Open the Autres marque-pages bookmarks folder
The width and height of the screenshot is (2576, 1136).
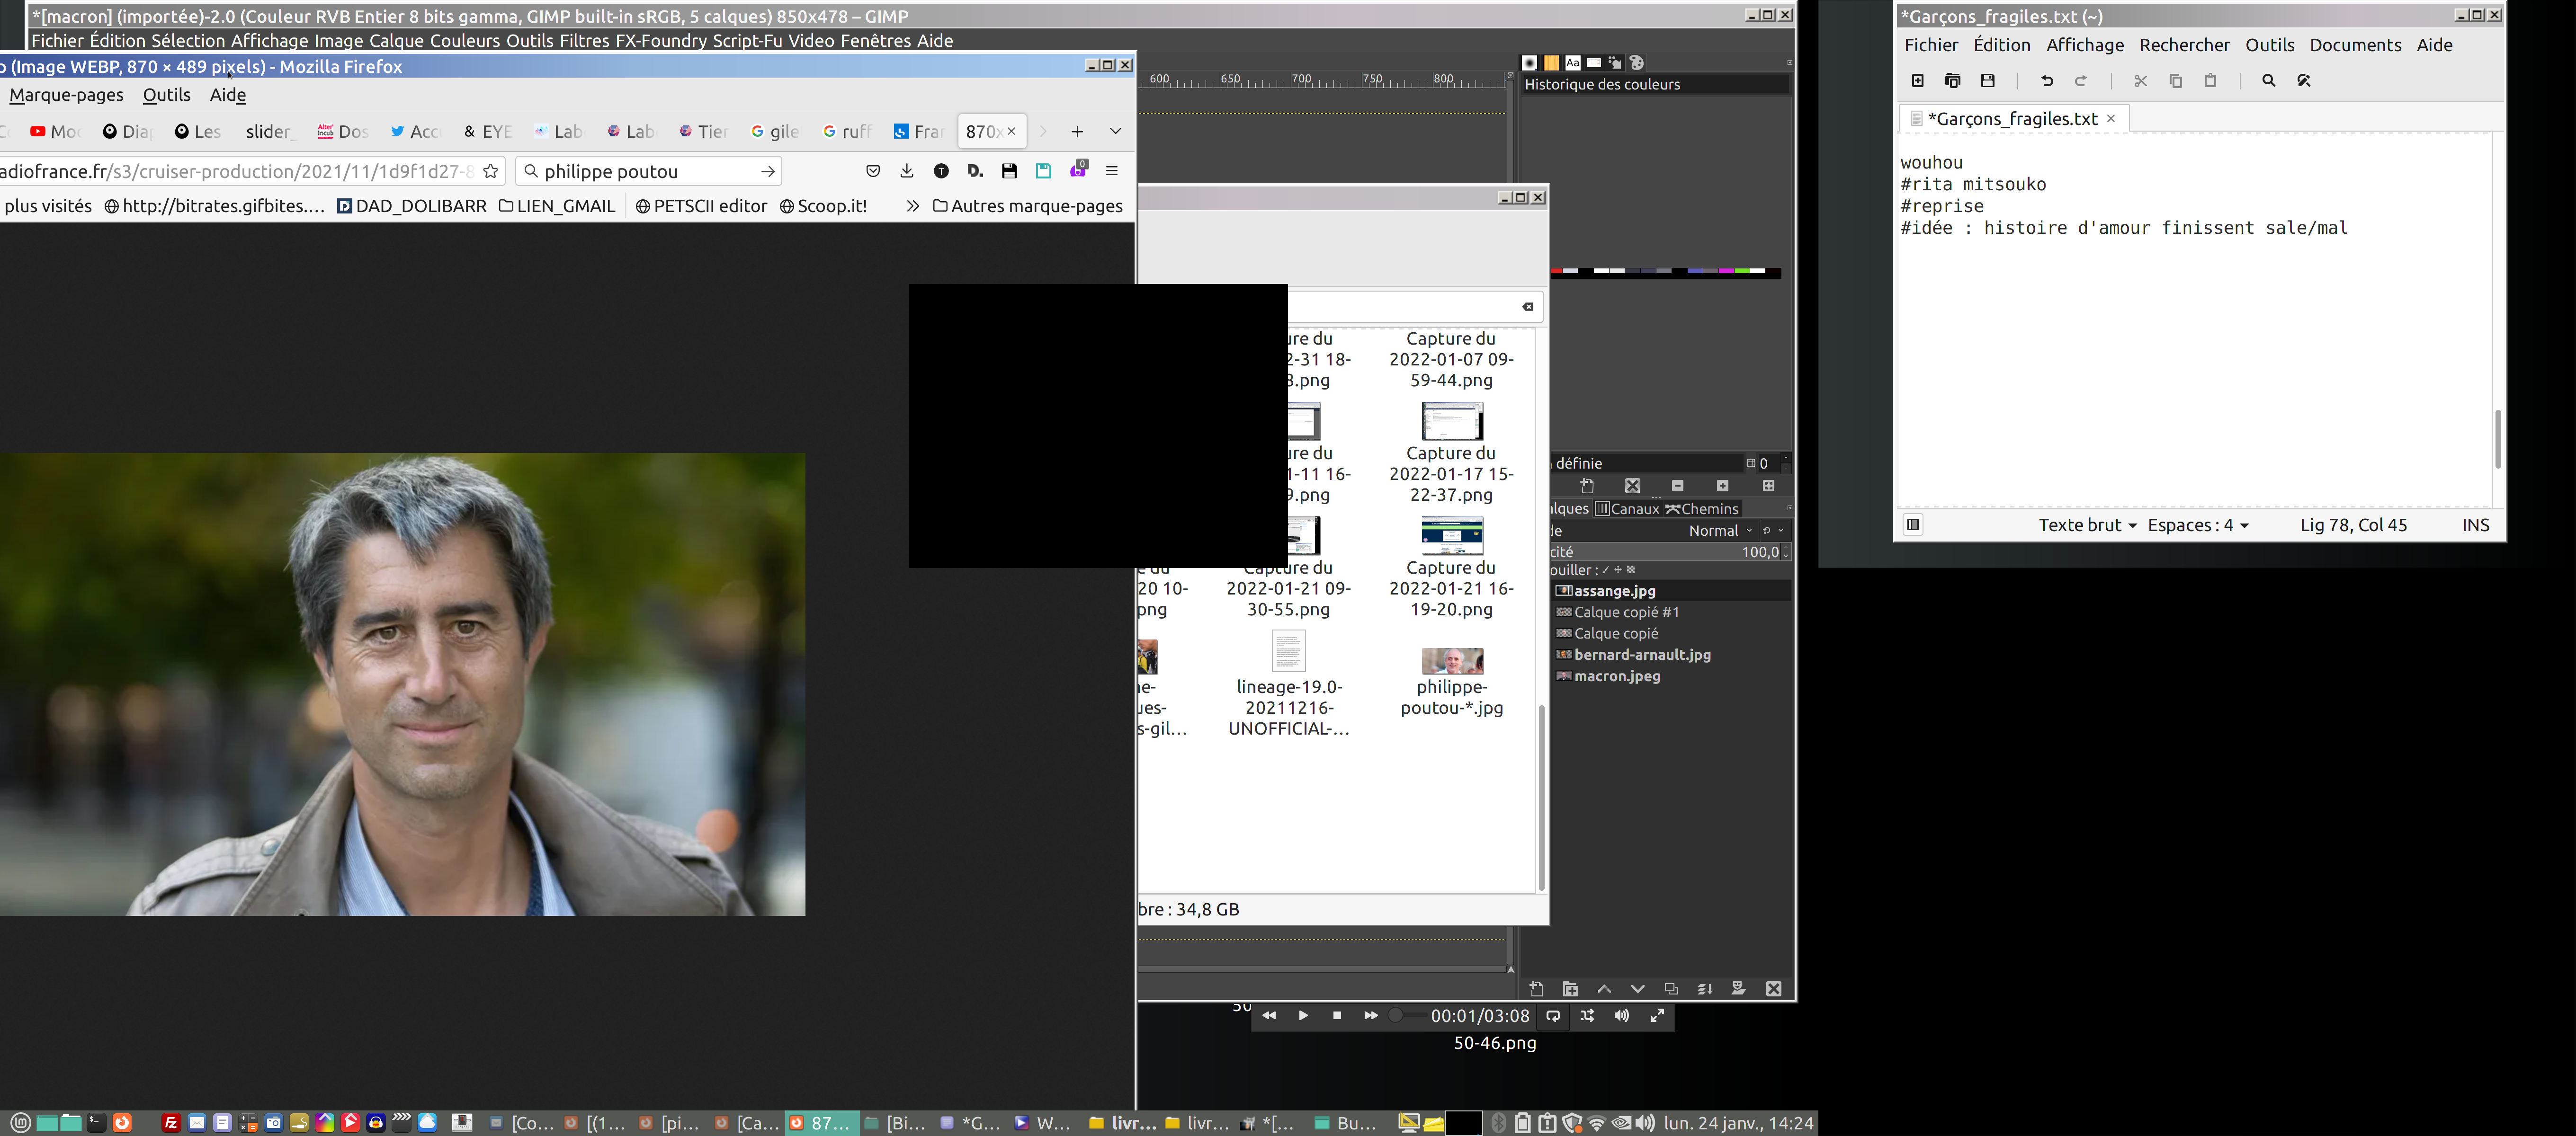point(1027,206)
